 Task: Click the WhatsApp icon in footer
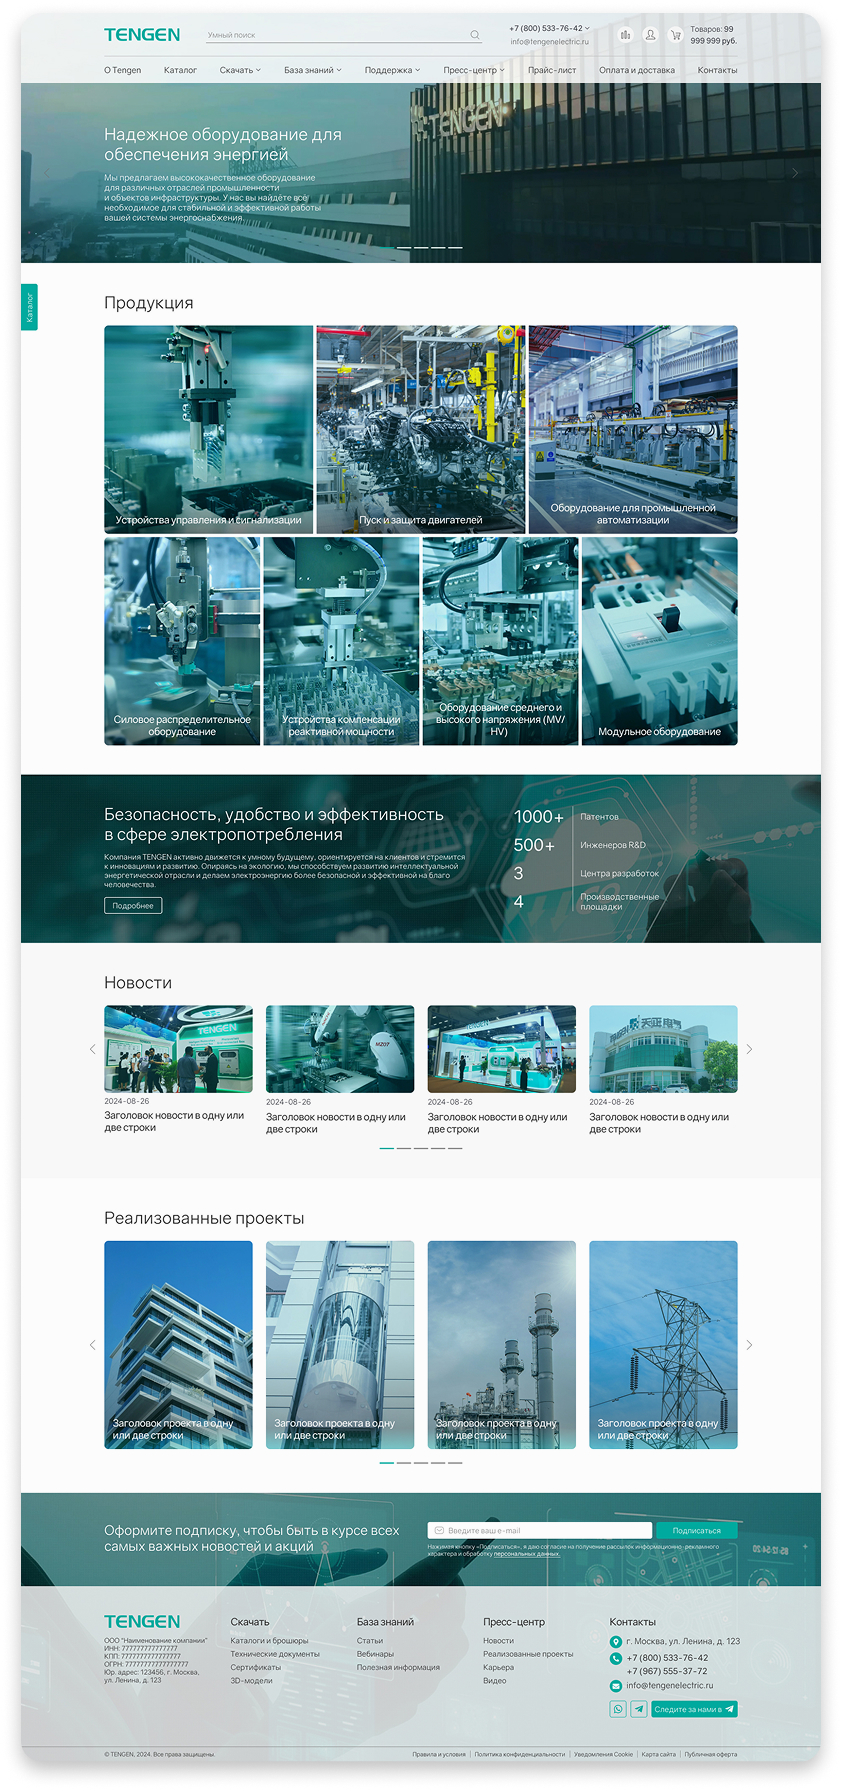pos(618,1709)
